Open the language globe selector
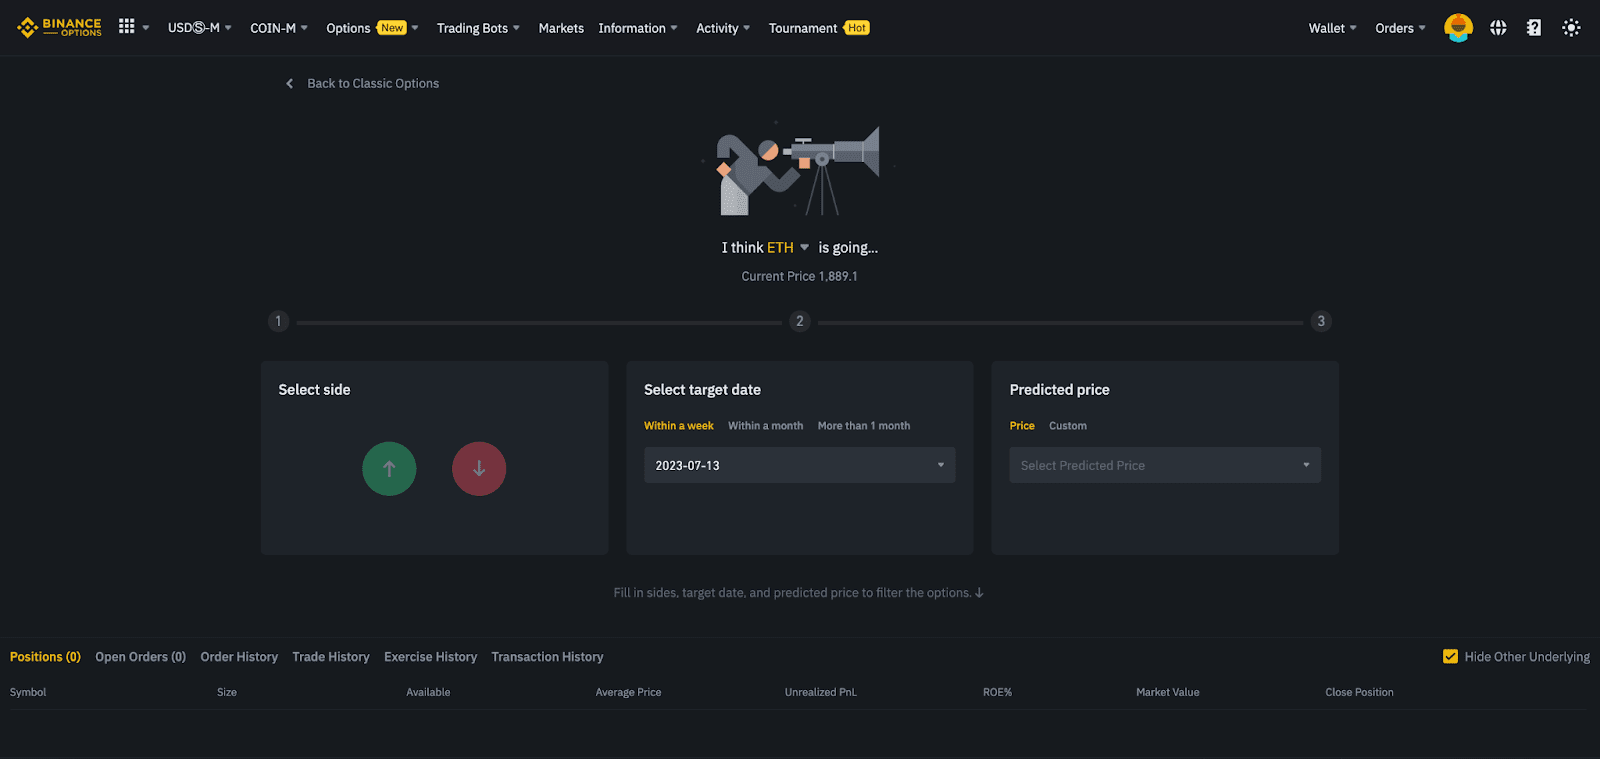The height and width of the screenshot is (759, 1600). tap(1498, 28)
